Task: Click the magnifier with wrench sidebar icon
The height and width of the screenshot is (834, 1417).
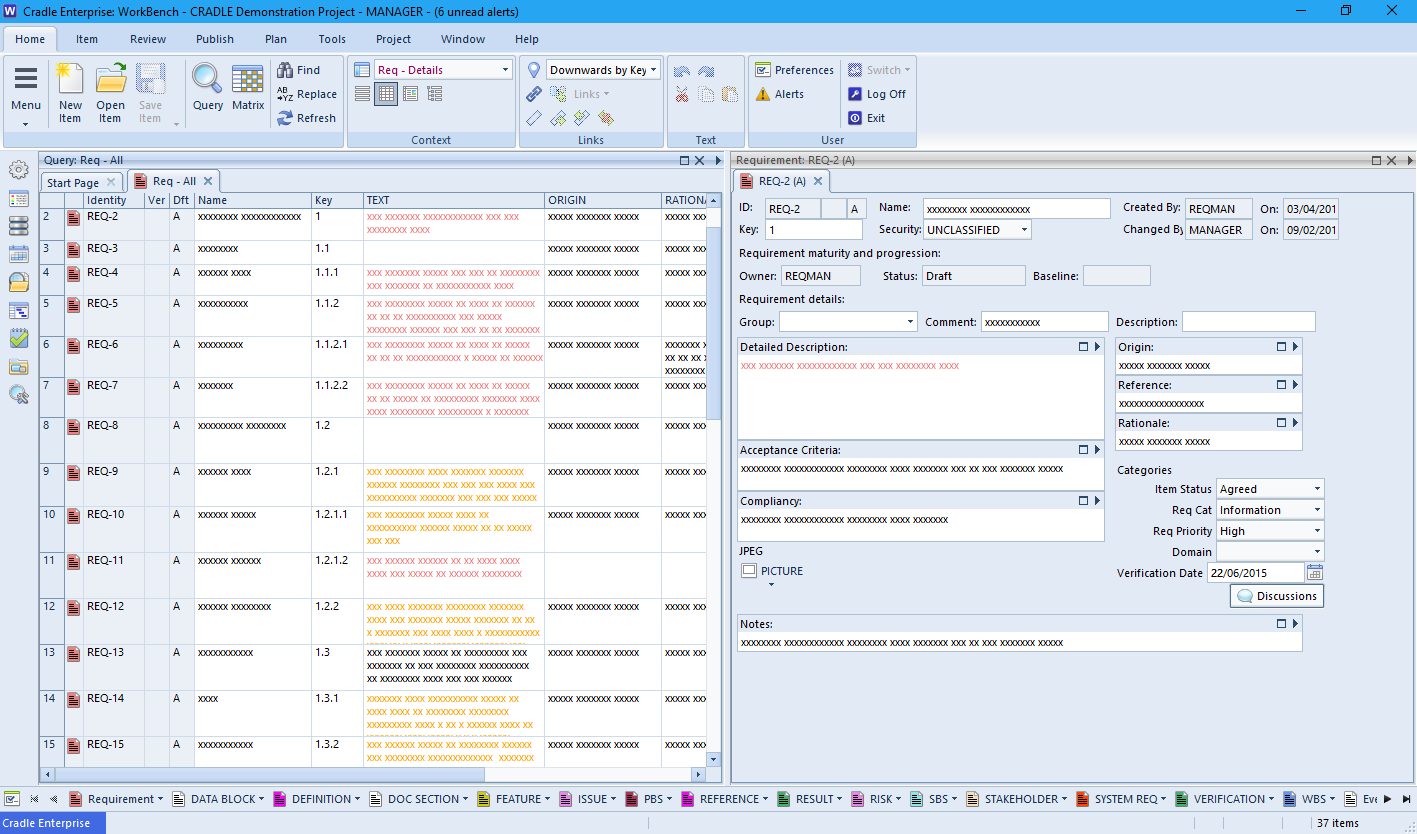Action: 18,395
